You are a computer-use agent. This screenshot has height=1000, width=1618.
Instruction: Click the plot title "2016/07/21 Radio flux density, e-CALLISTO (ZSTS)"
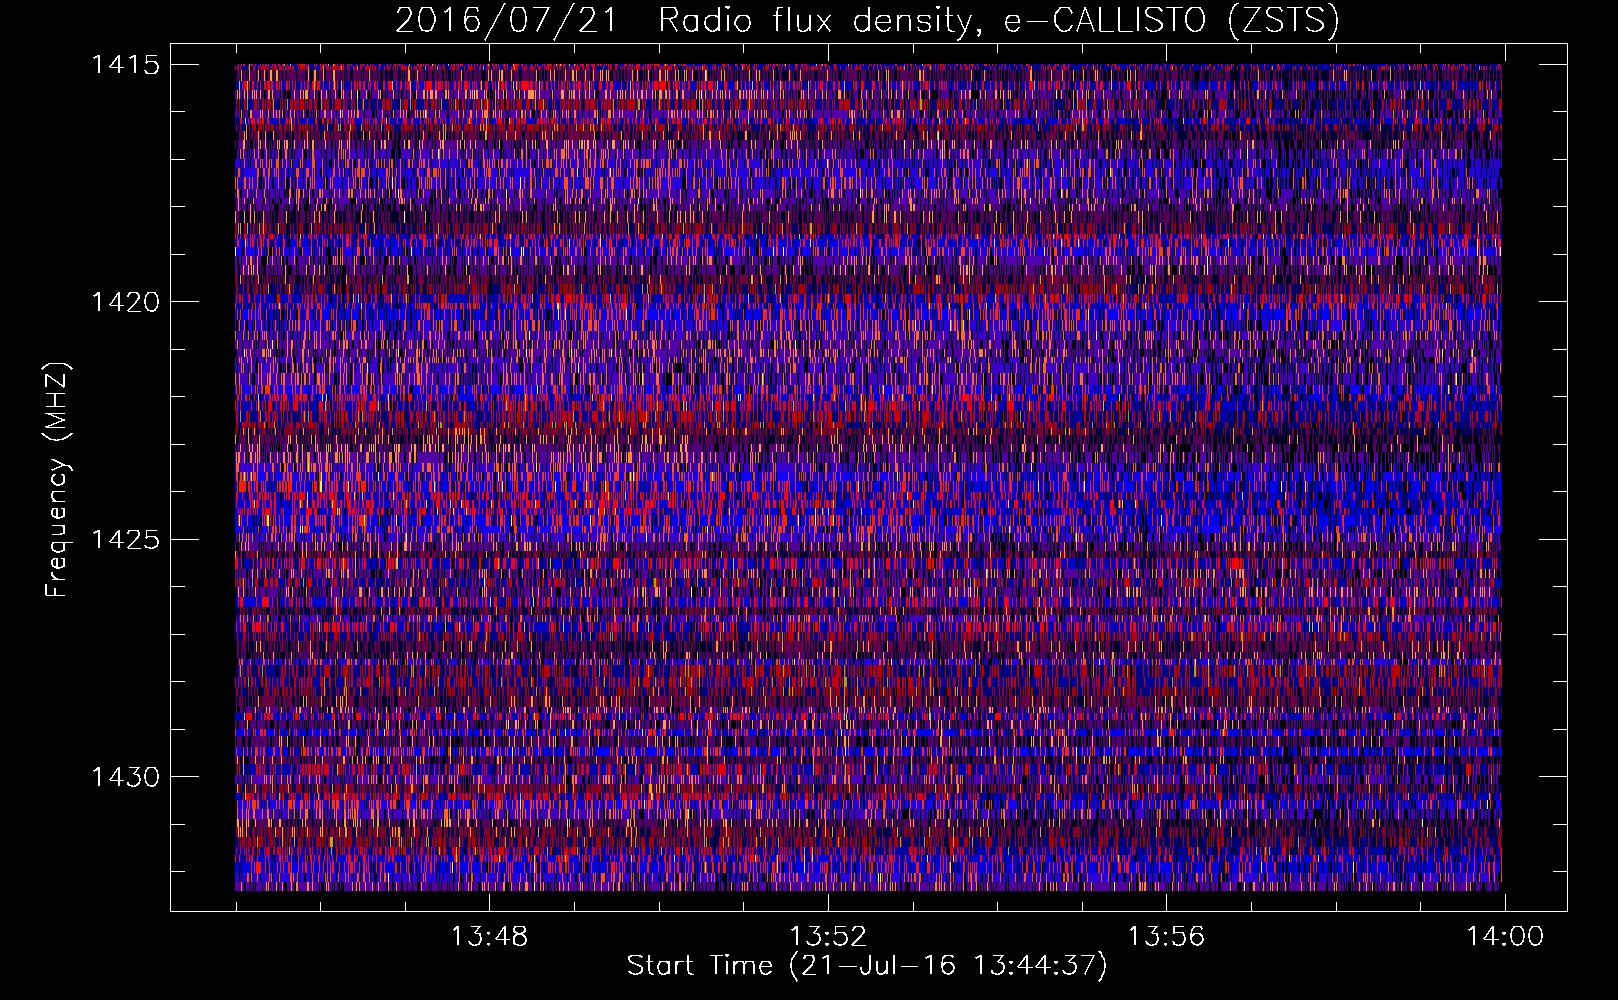pyautogui.click(x=867, y=21)
